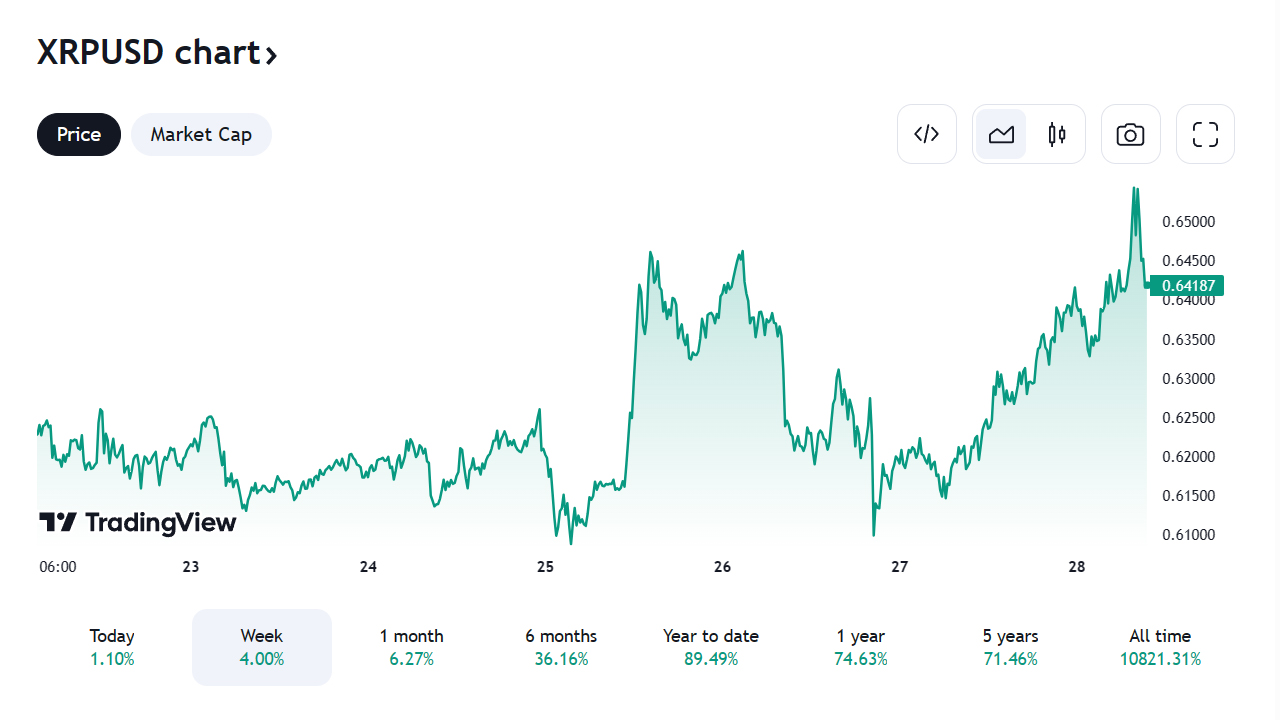The width and height of the screenshot is (1280, 720).
Task: Open the XRPUSD chart heading link
Action: point(148,52)
